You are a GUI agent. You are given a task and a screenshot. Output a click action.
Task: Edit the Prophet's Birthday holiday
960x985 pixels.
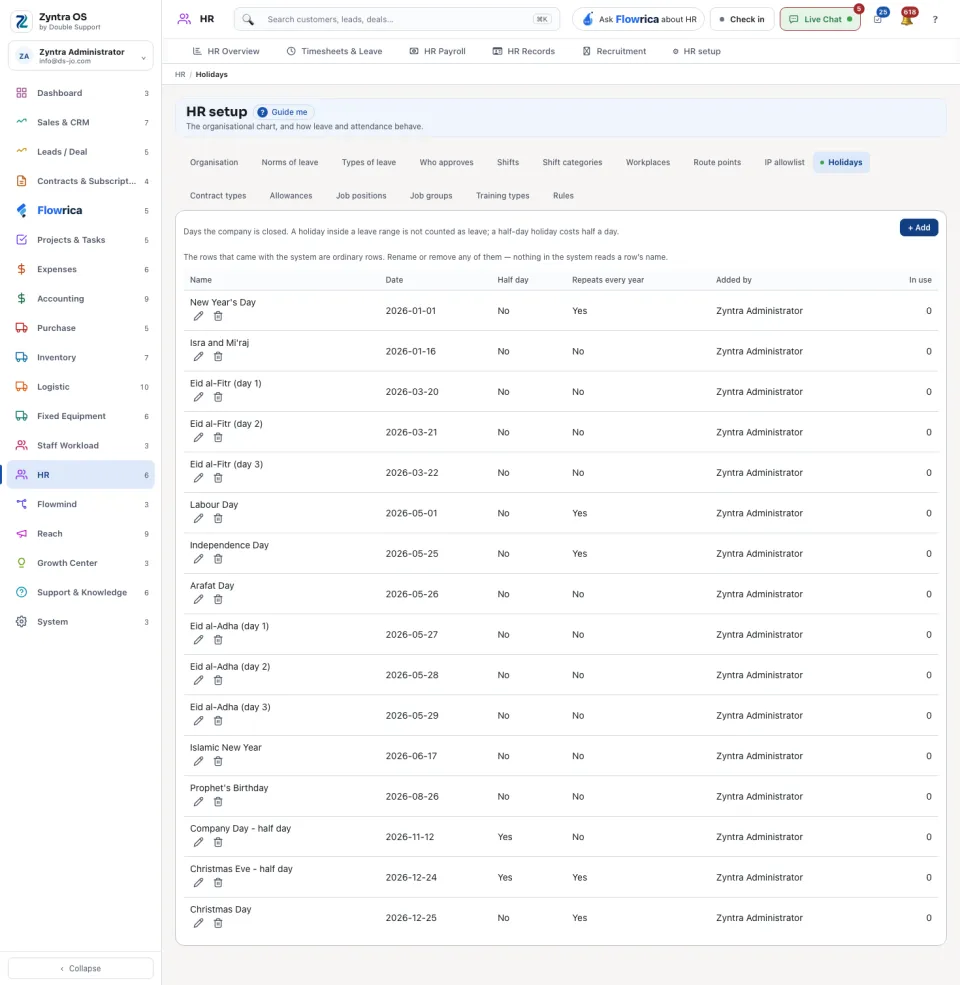point(199,802)
